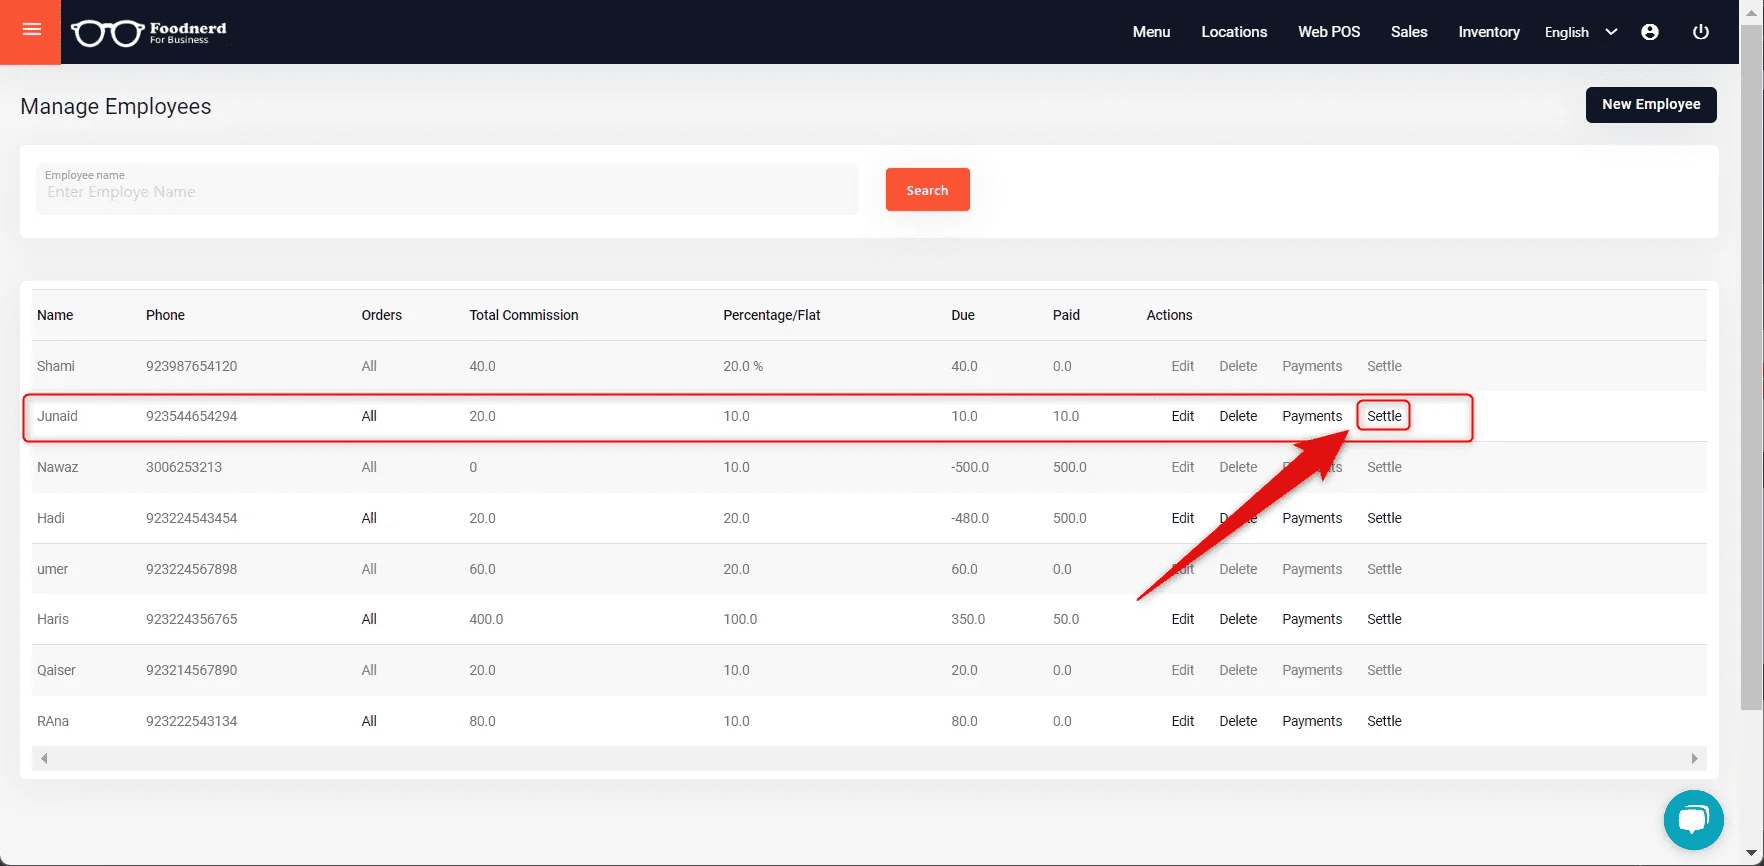1764x866 pixels.
Task: Open the live chat widget
Action: [1693, 820]
